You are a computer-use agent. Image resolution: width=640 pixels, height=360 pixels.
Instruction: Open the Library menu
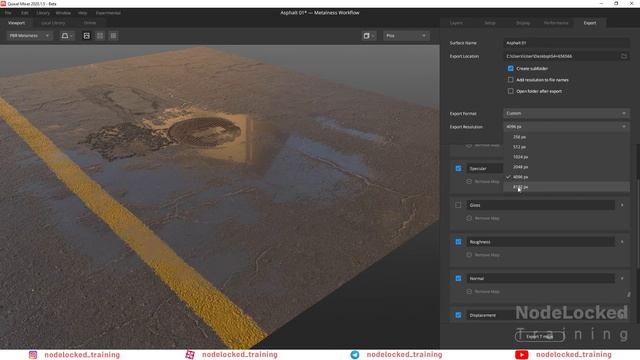[x=43, y=13]
